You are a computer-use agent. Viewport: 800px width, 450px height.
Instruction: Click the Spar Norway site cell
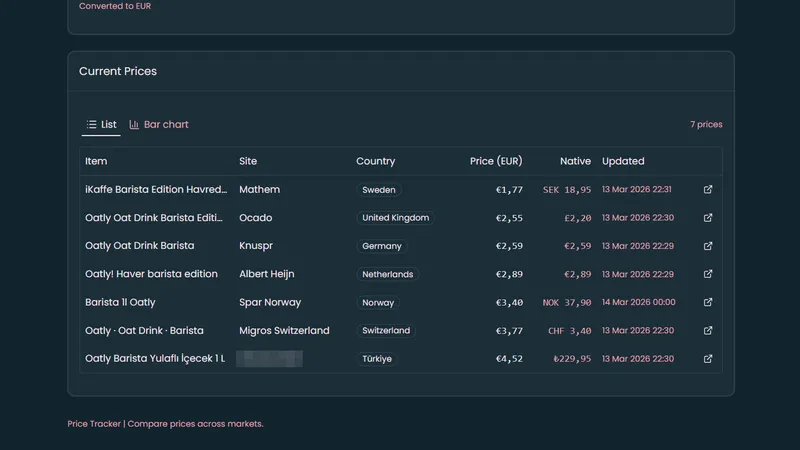click(270, 302)
